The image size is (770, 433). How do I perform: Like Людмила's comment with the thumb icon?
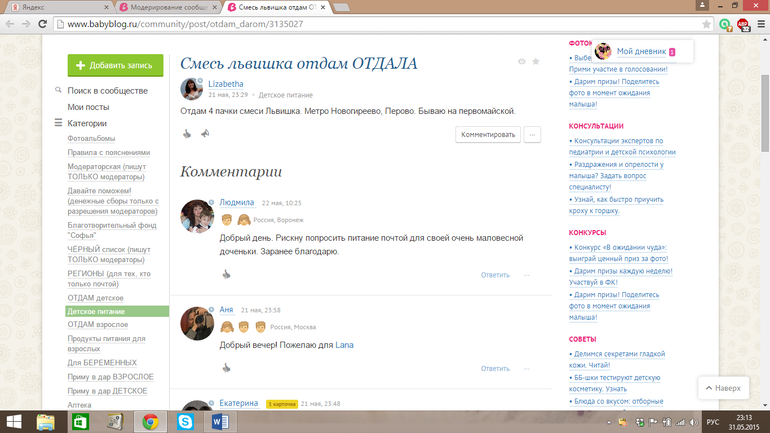pos(226,273)
